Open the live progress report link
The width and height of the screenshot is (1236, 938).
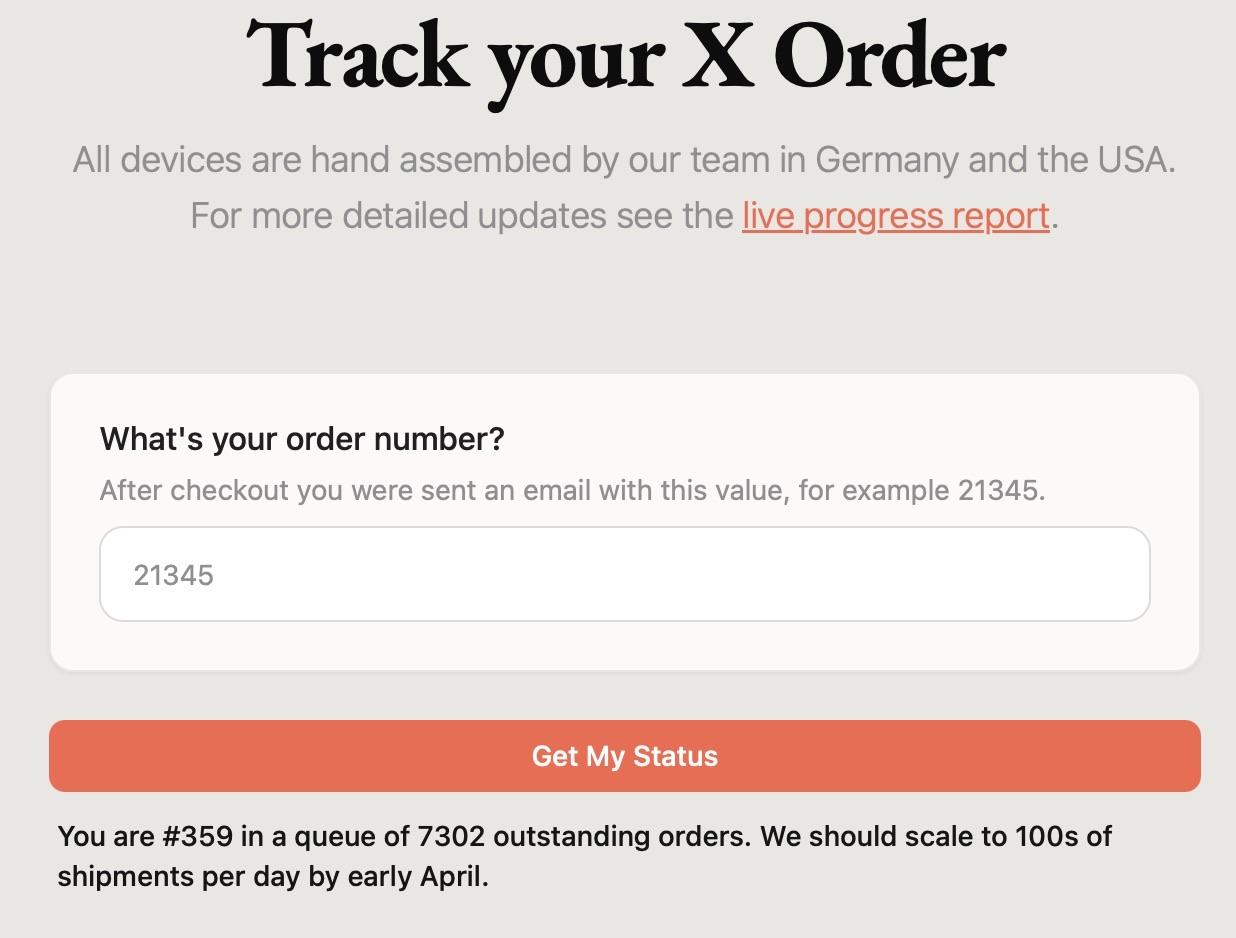click(895, 216)
